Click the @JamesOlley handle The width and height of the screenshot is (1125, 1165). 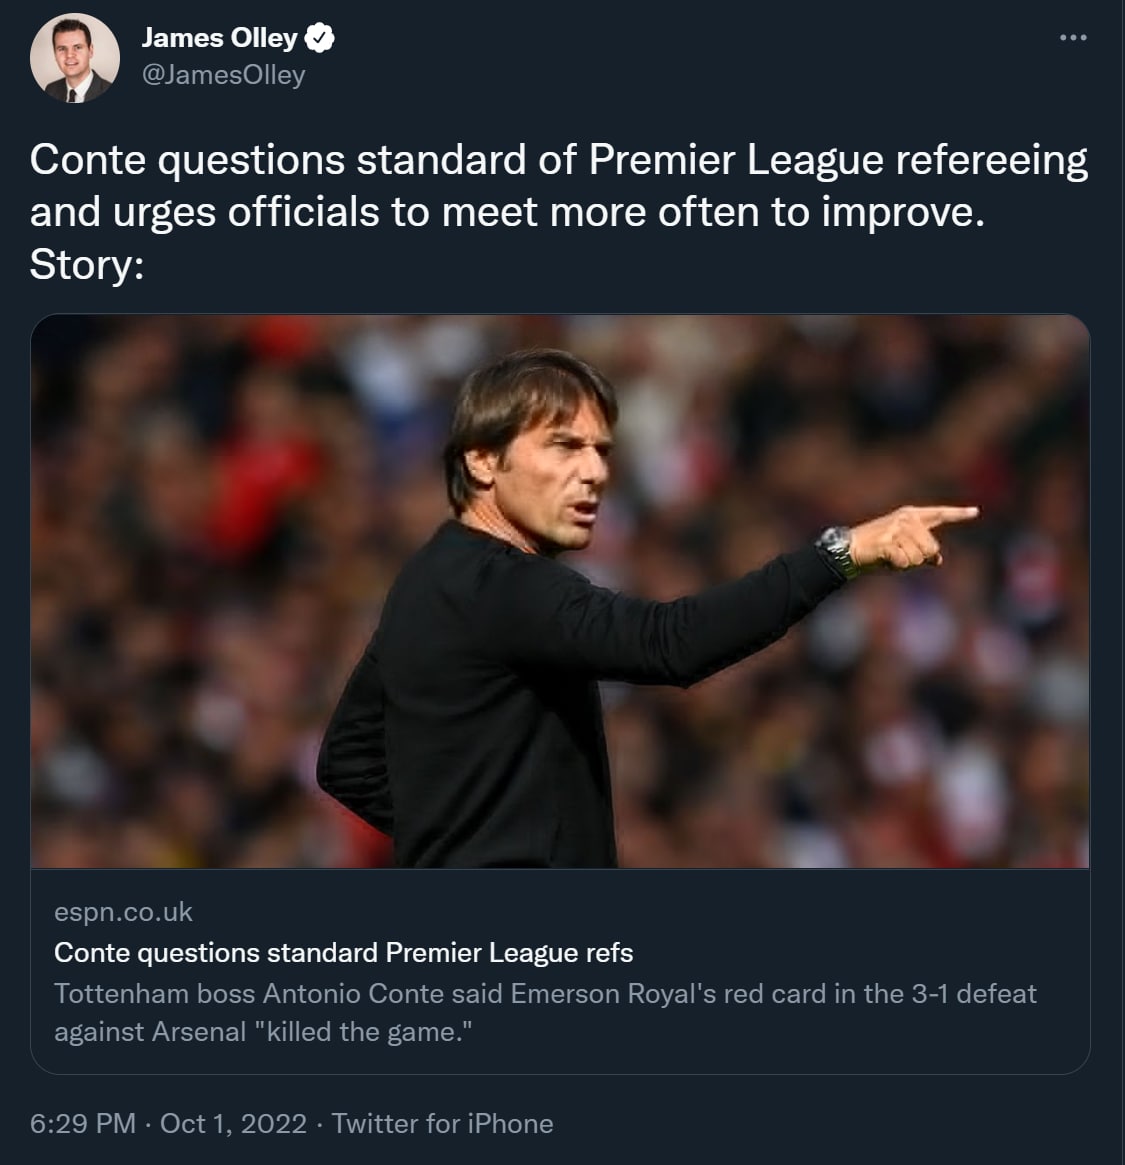tap(223, 75)
